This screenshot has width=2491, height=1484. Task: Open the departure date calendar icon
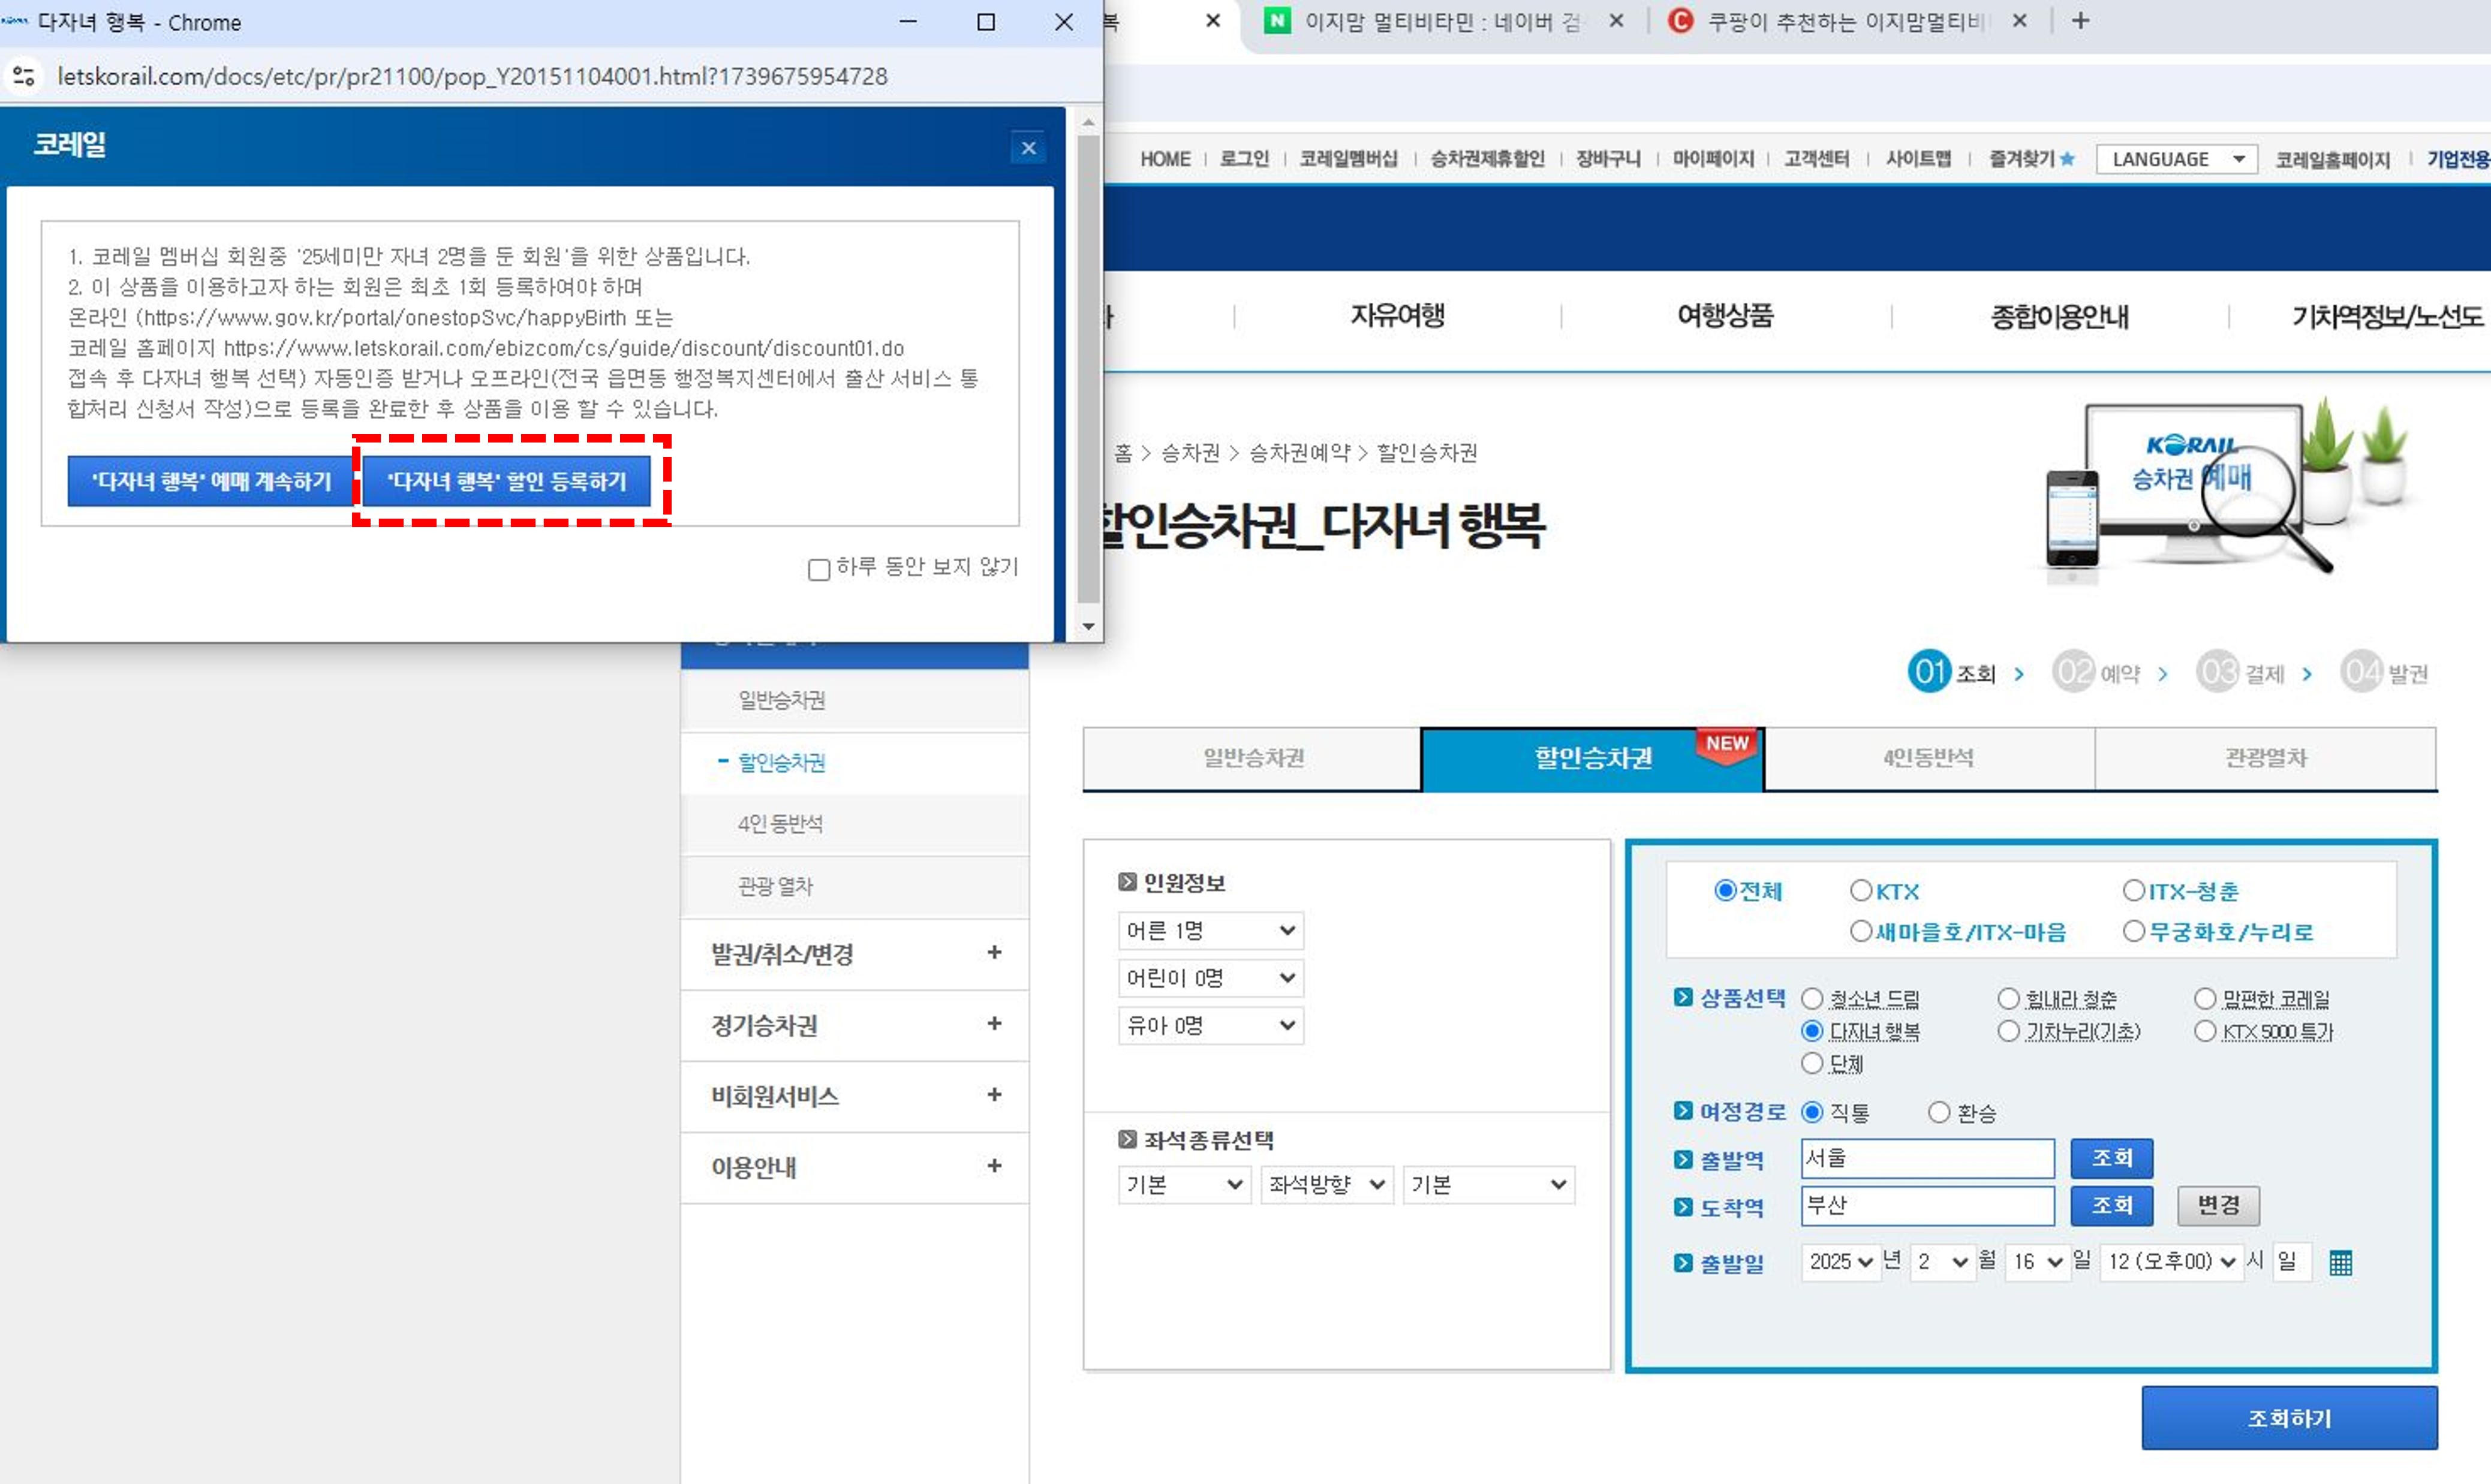2341,1262
